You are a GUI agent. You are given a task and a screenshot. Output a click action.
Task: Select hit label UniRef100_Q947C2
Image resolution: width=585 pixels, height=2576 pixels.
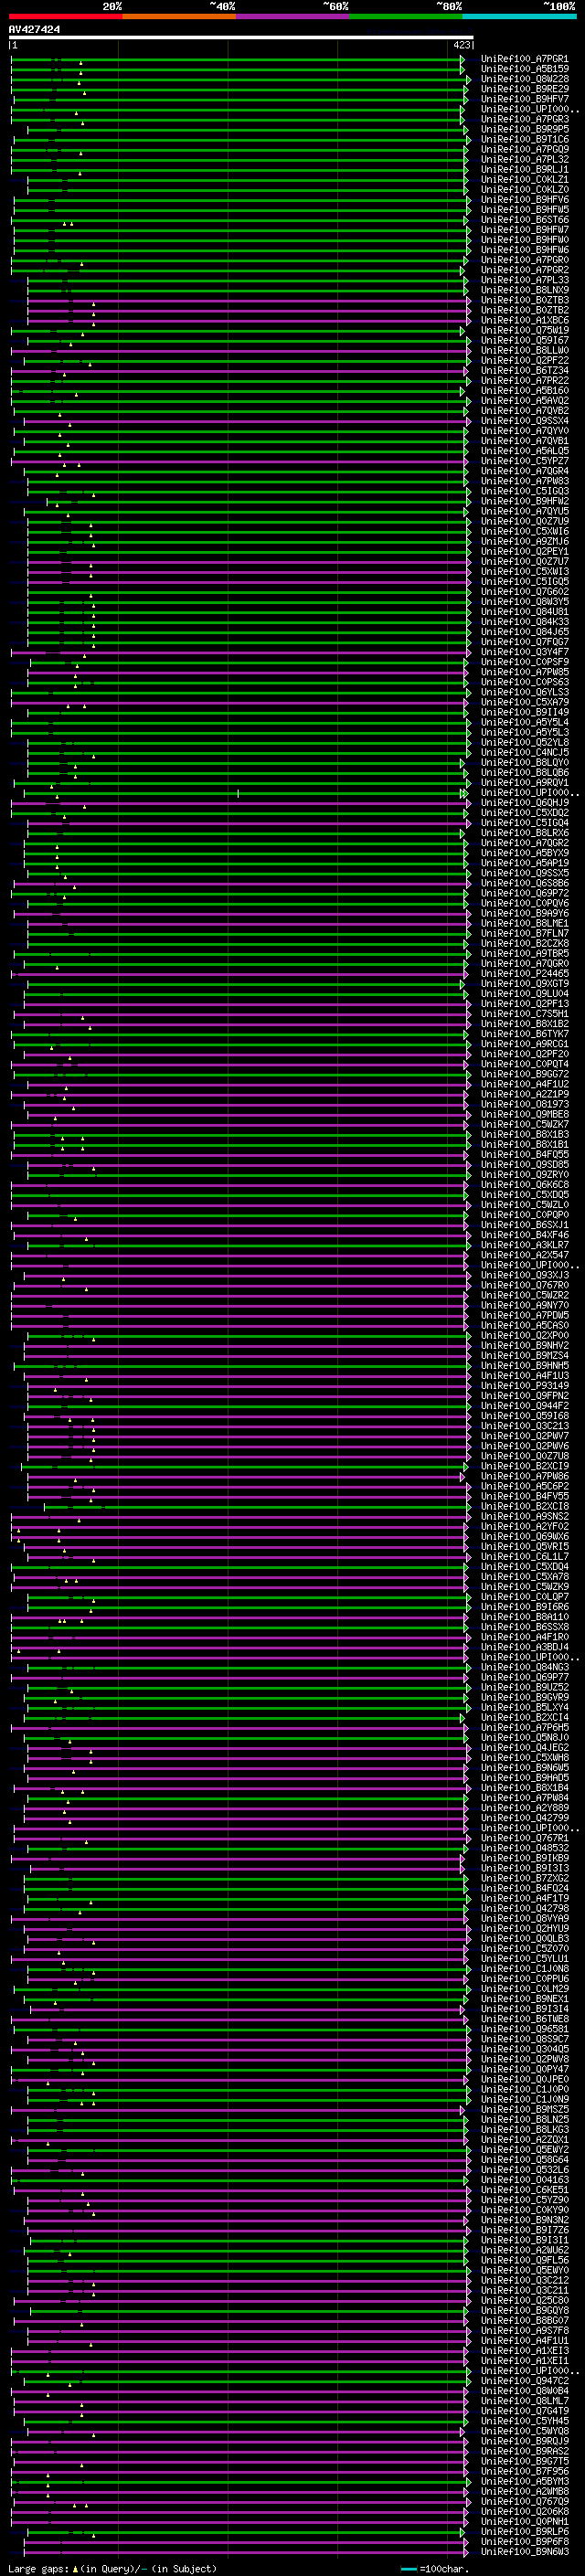click(525, 2381)
